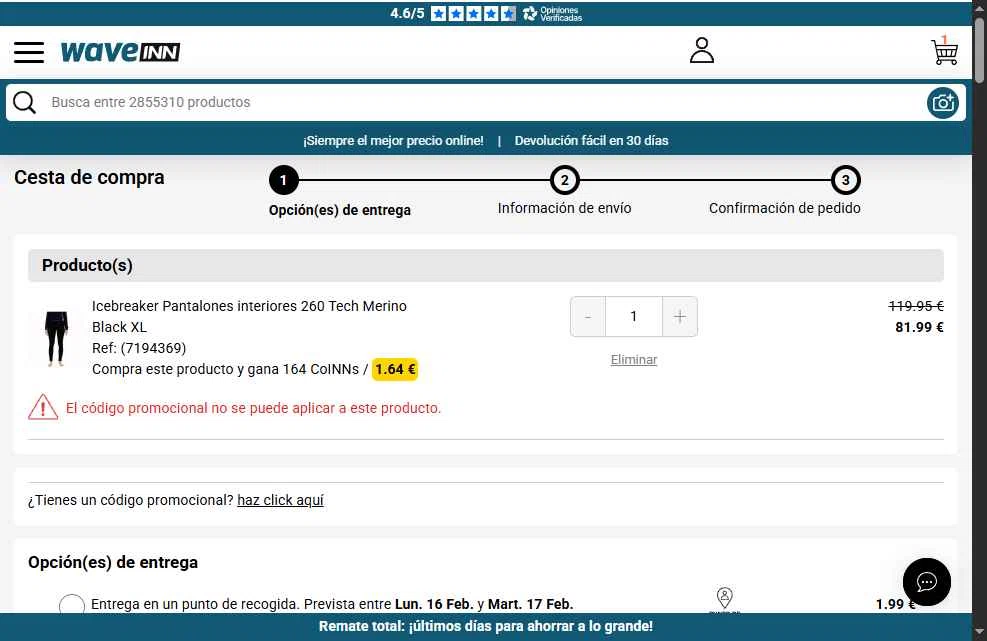Click ¡Siempre el mejor precio online! text
Screen dimensions: 987x641
(x=393, y=140)
